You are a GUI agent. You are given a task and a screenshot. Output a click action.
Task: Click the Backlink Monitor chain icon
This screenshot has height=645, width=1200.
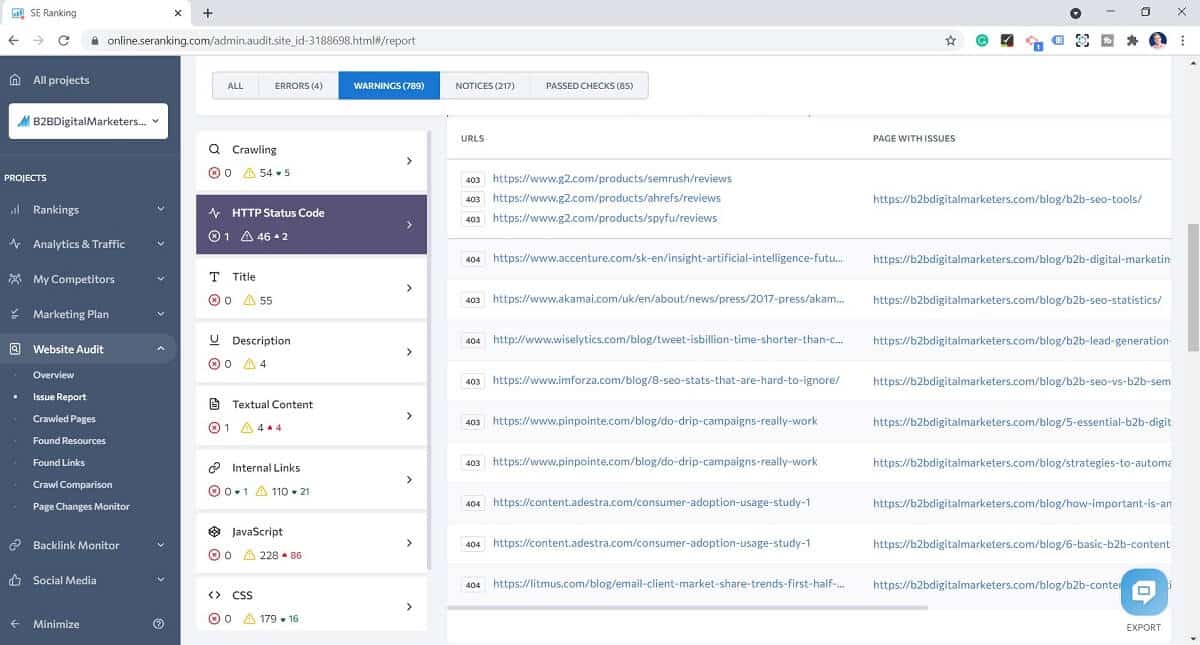(15, 545)
